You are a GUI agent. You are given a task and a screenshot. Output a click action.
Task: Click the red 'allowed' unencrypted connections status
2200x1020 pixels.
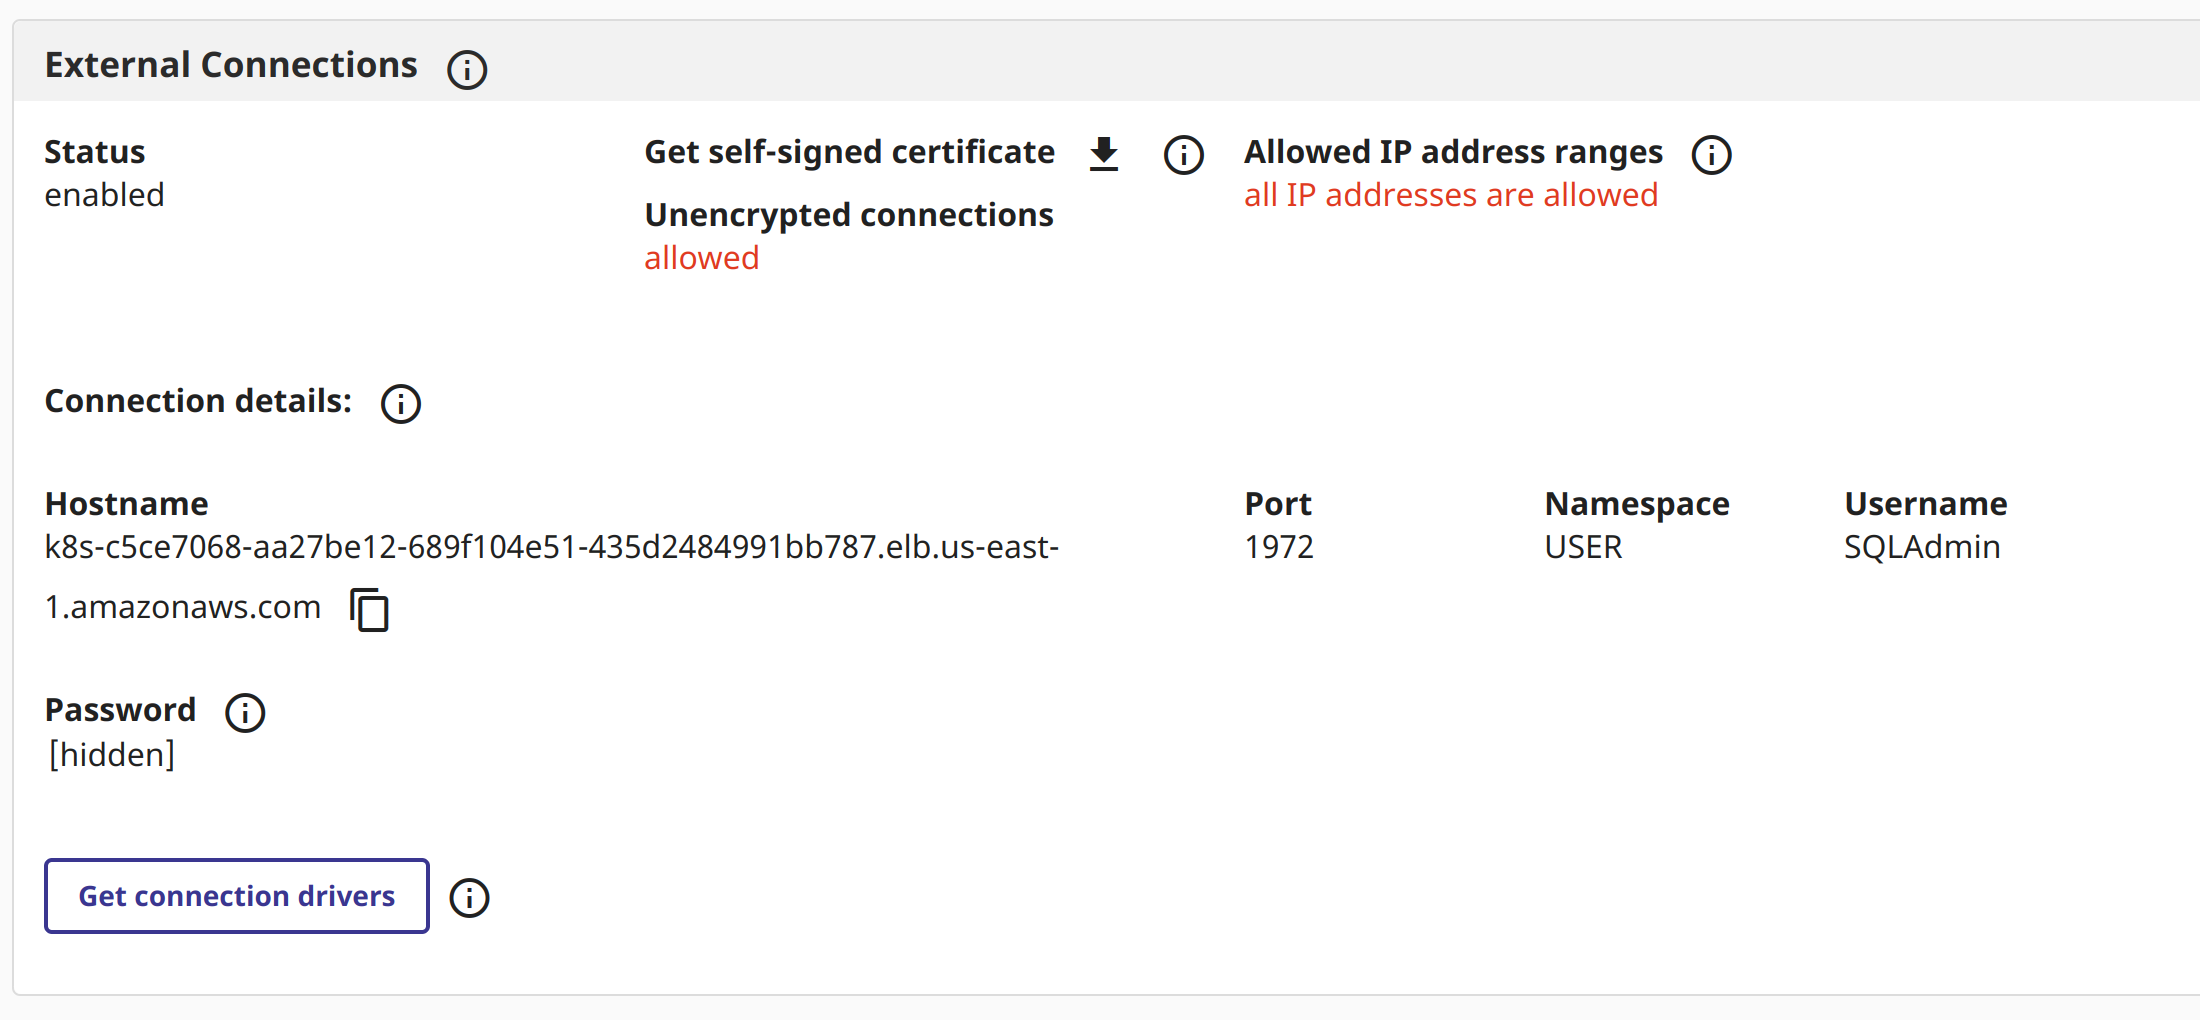[702, 258]
